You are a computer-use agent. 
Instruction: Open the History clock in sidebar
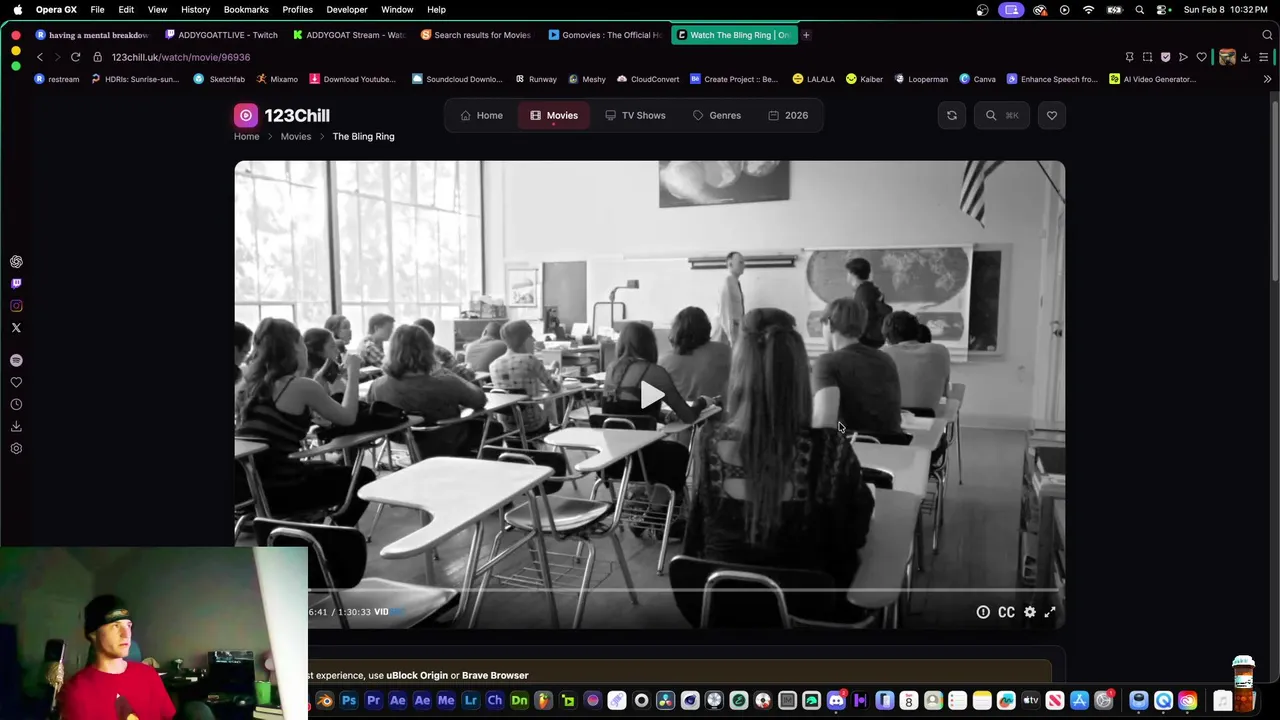click(16, 404)
